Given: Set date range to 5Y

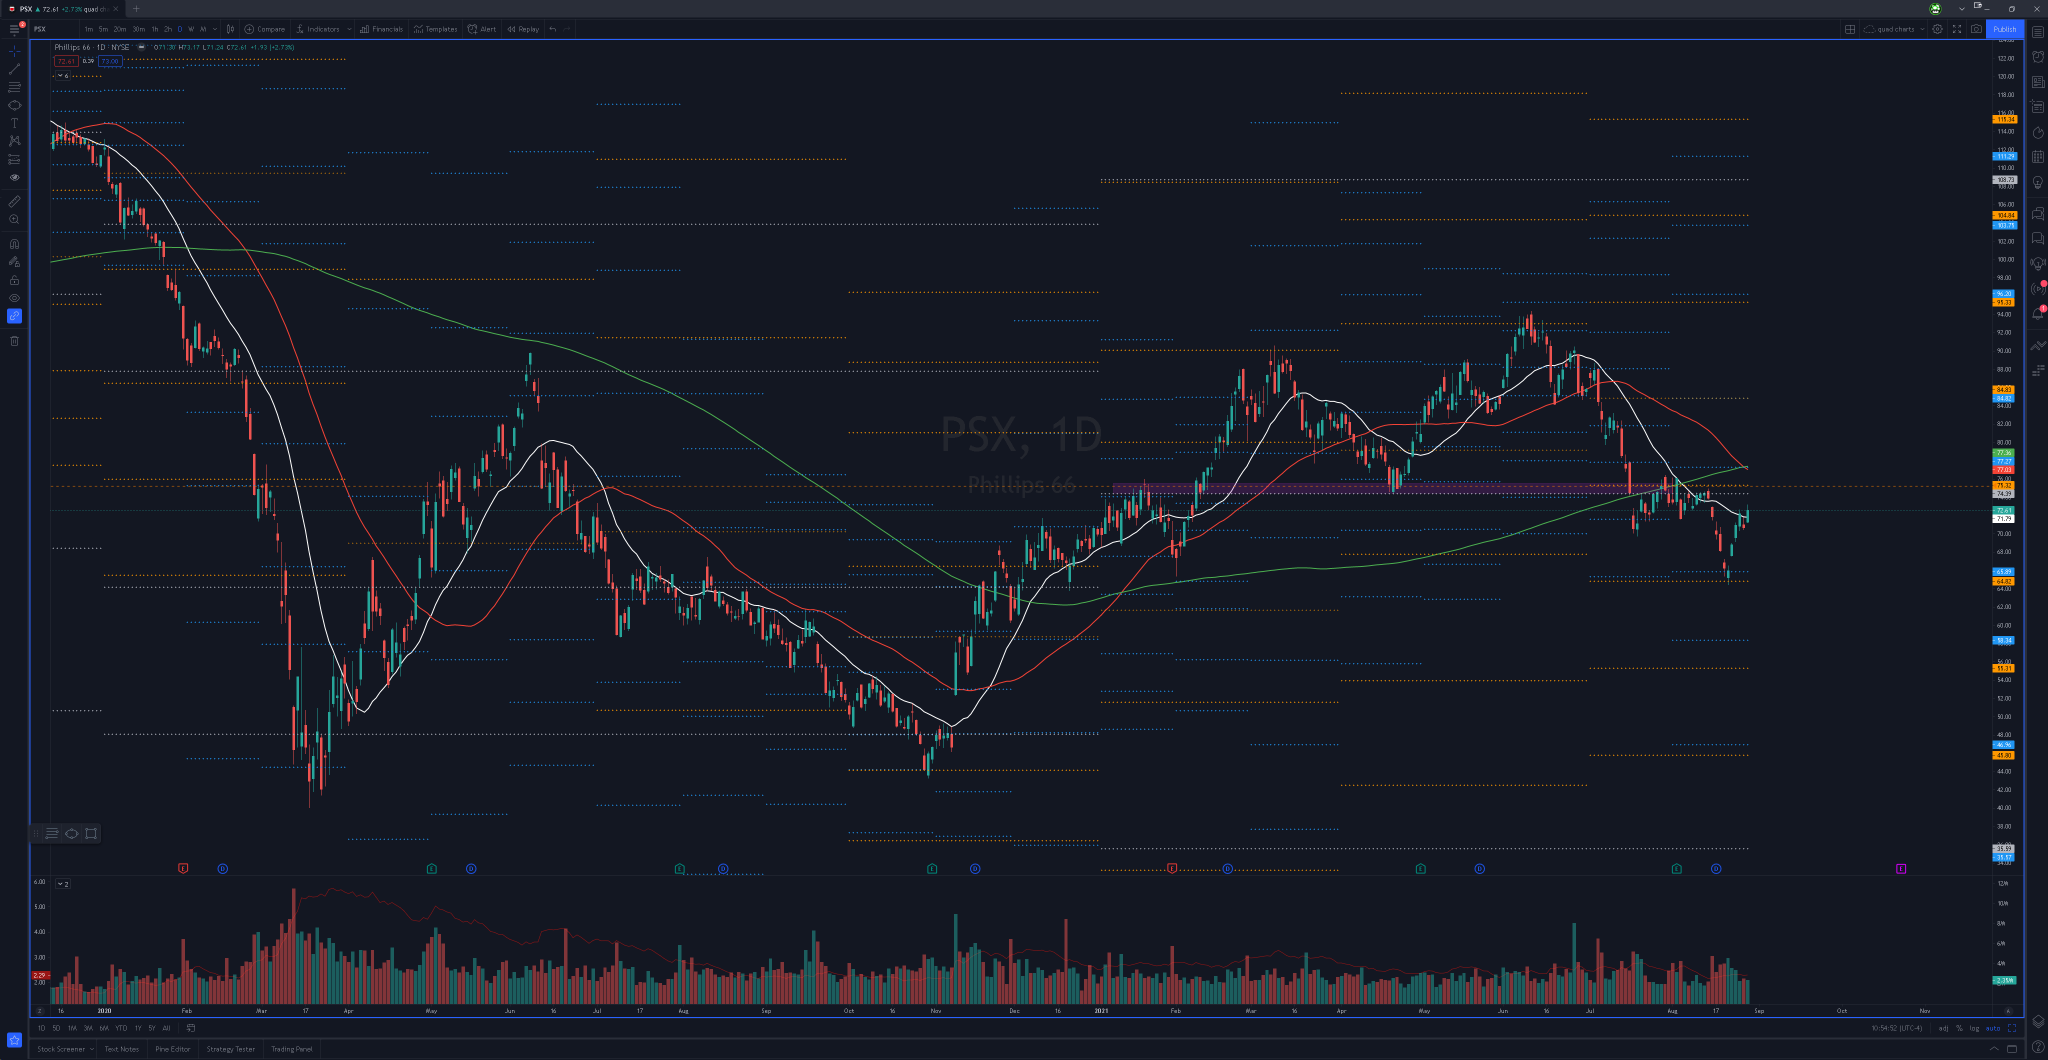Looking at the screenshot, I should pyautogui.click(x=152, y=1028).
